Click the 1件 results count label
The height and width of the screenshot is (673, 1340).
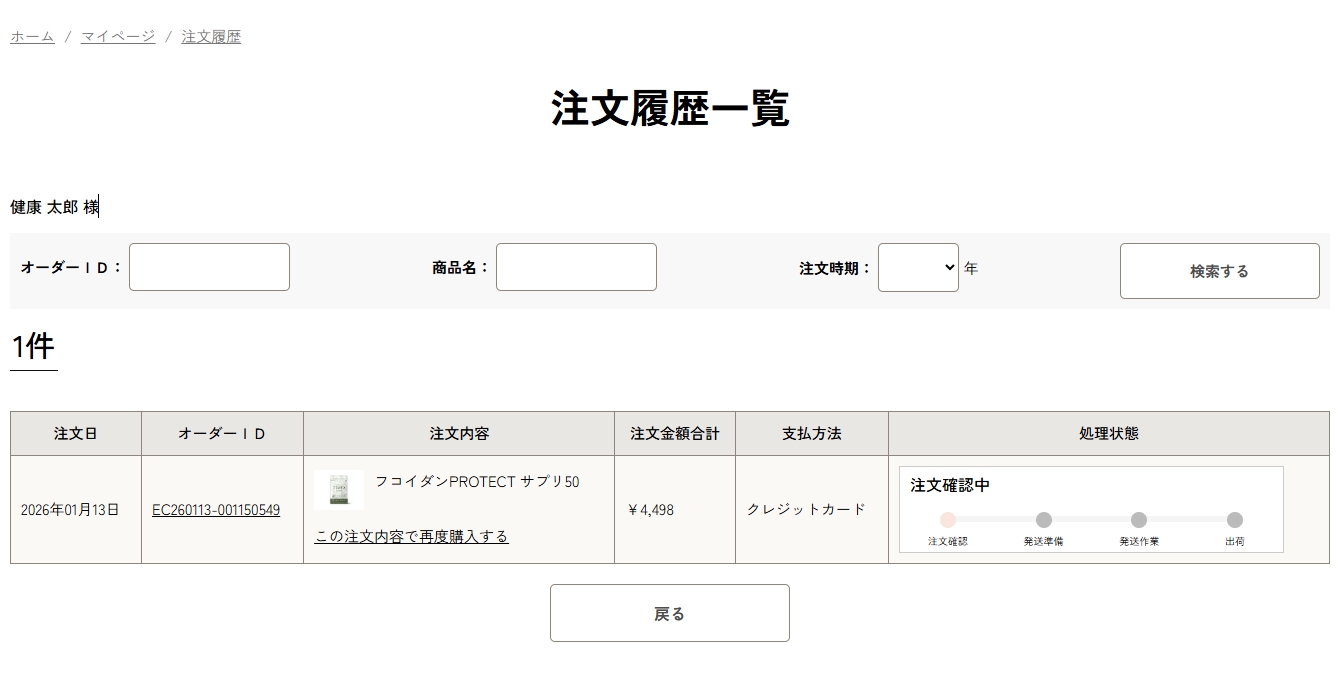point(32,346)
